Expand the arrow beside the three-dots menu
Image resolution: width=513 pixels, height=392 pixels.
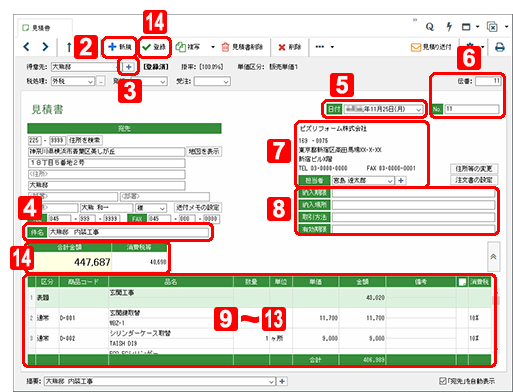(x=332, y=47)
